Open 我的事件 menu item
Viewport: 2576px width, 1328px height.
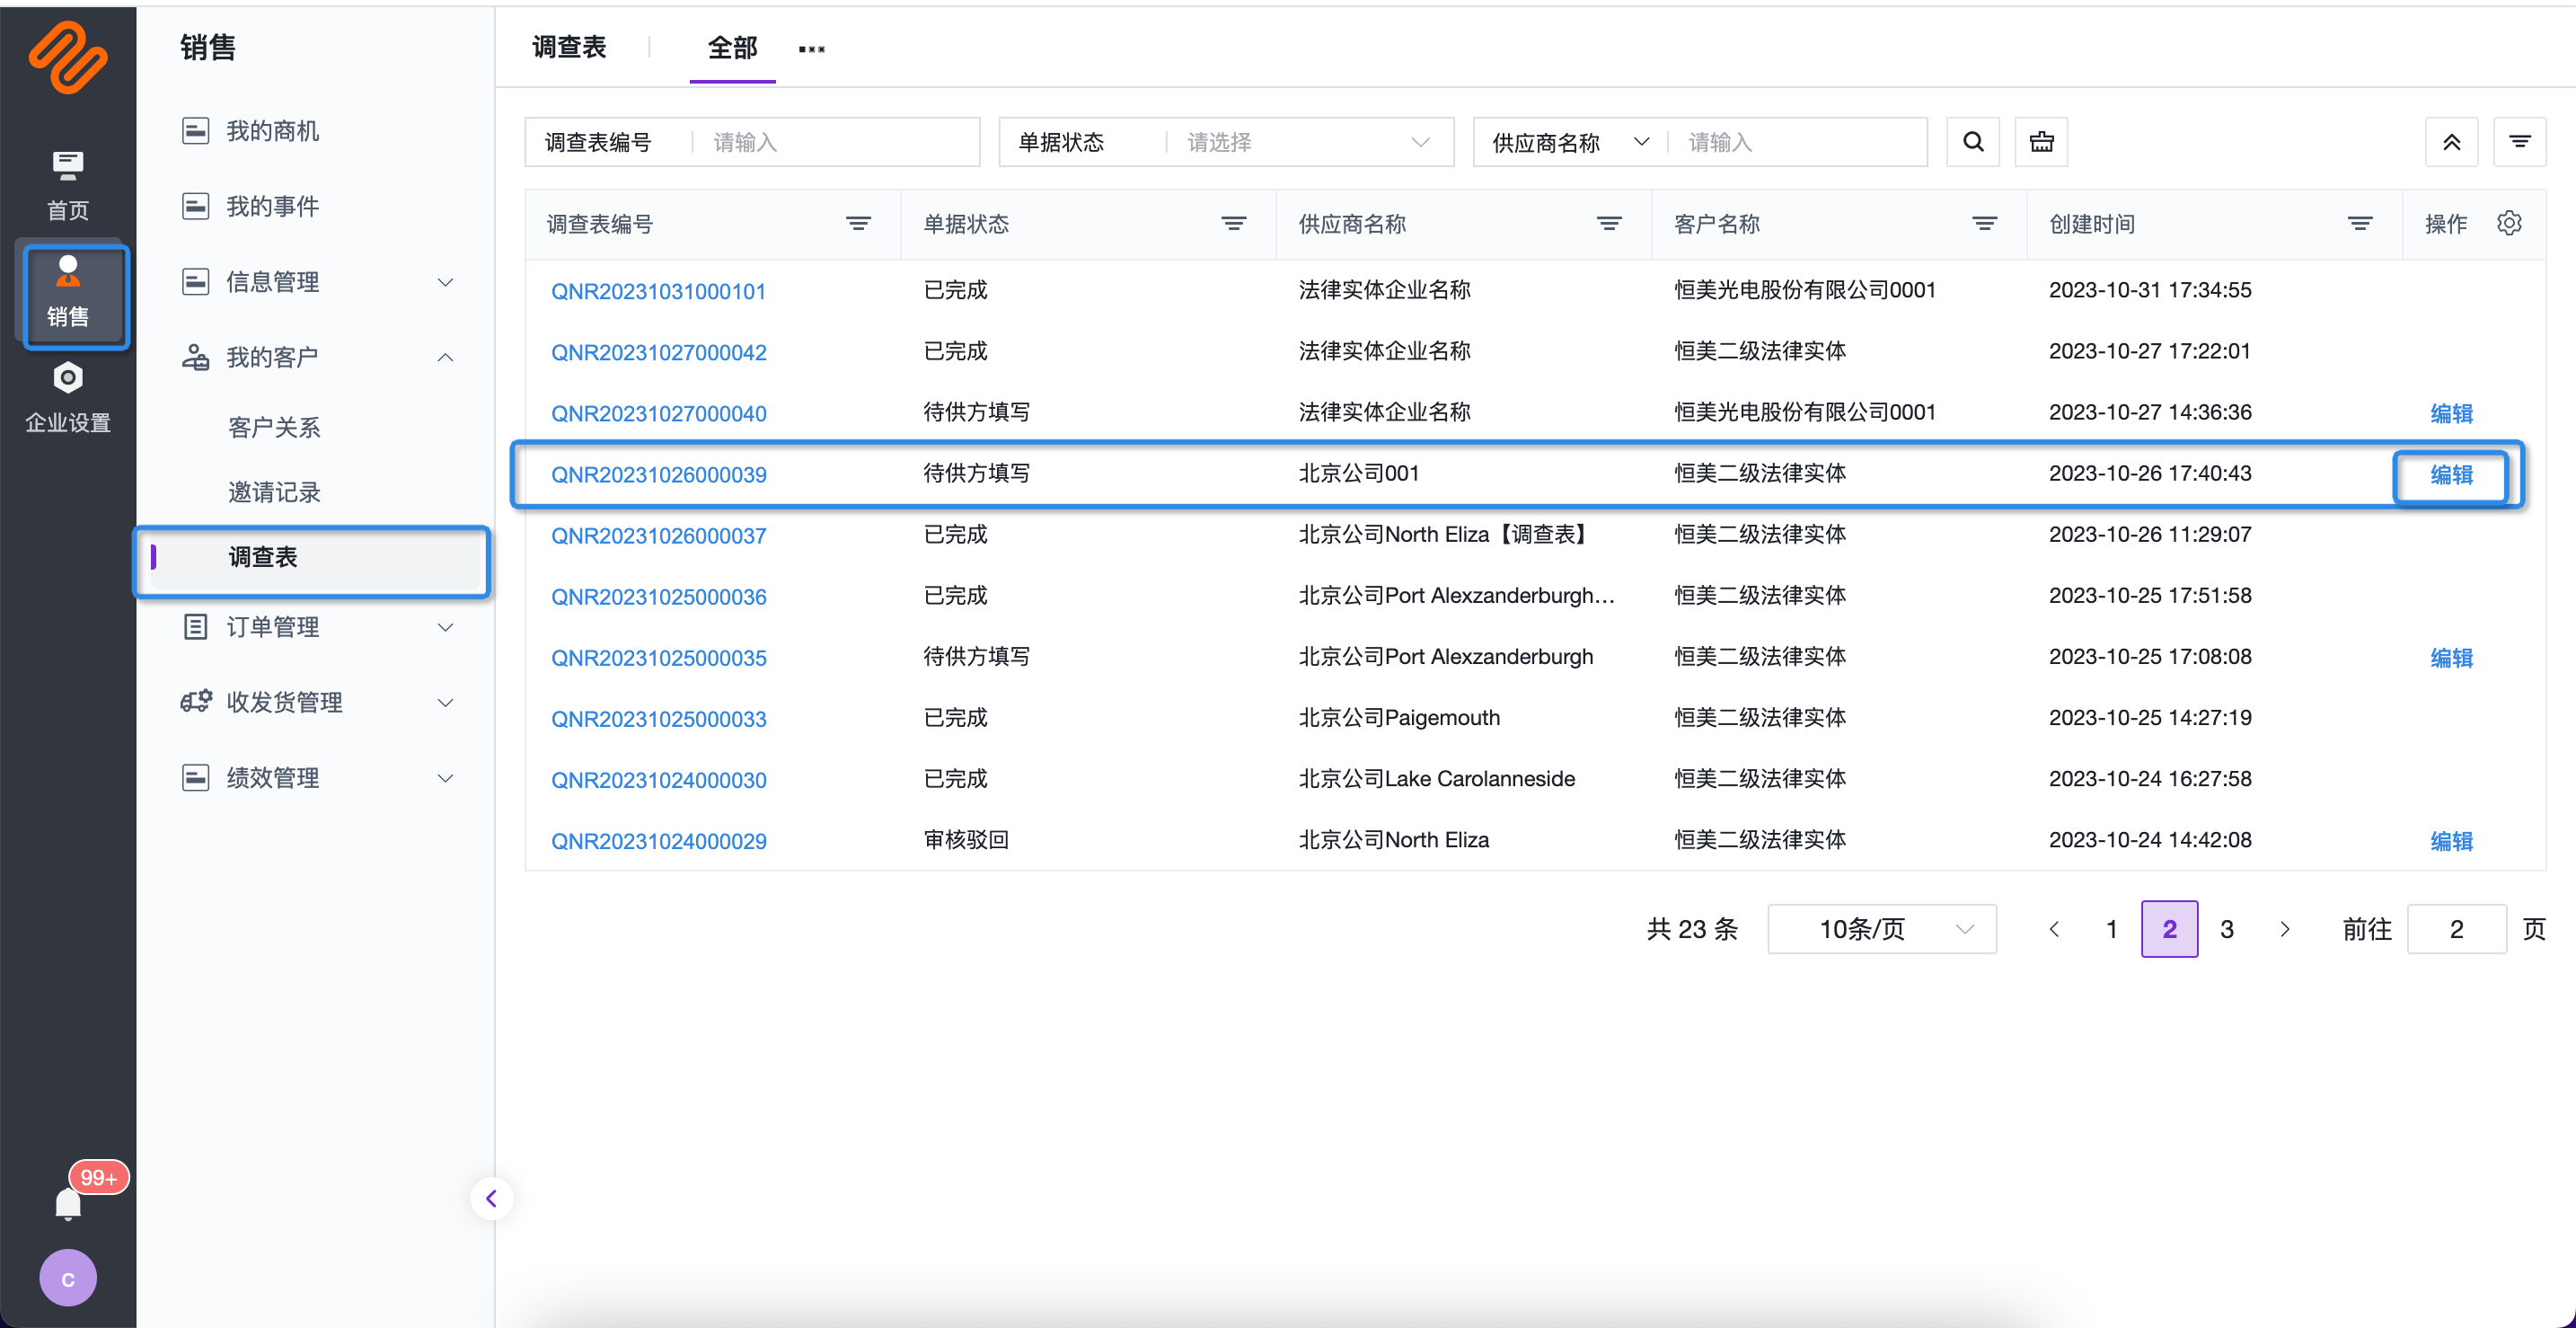tap(272, 206)
